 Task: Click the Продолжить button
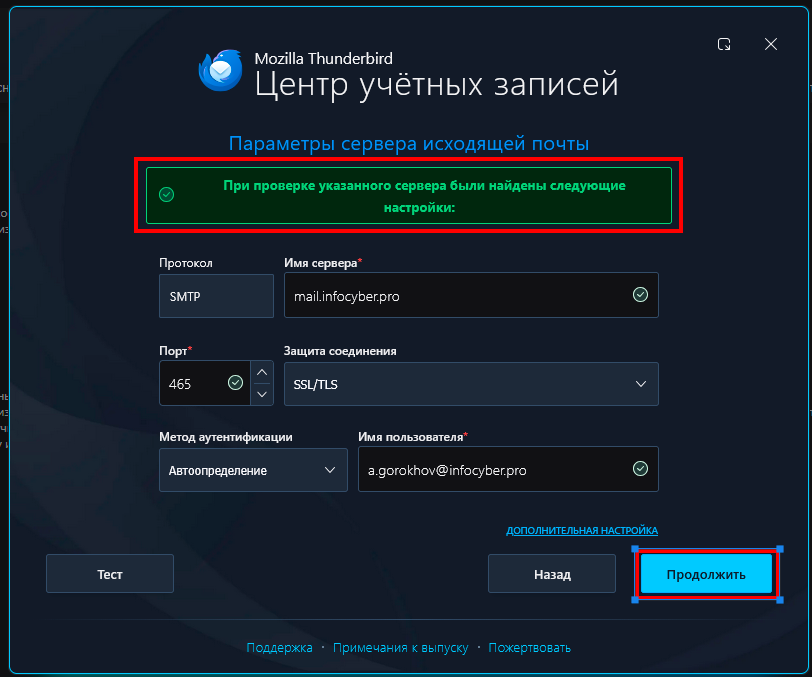click(706, 574)
